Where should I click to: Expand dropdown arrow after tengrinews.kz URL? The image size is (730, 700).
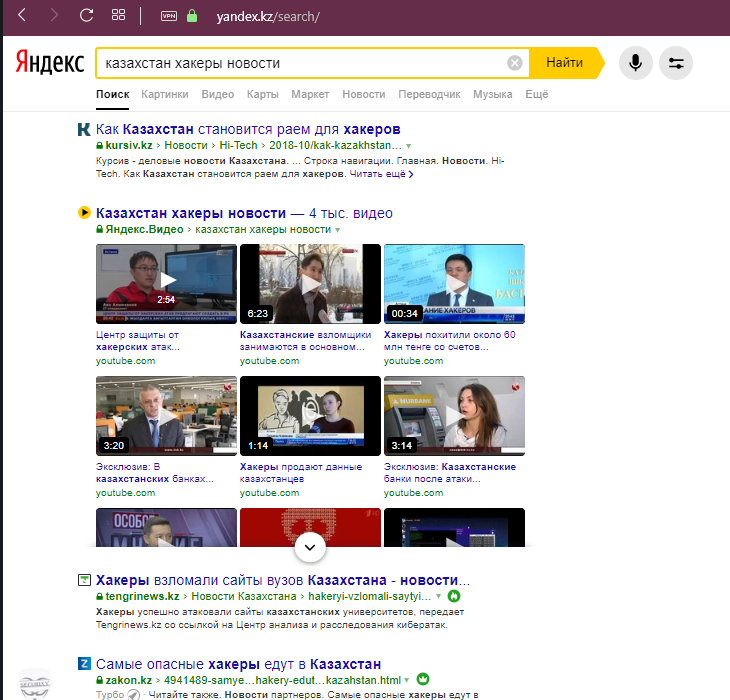(438, 596)
